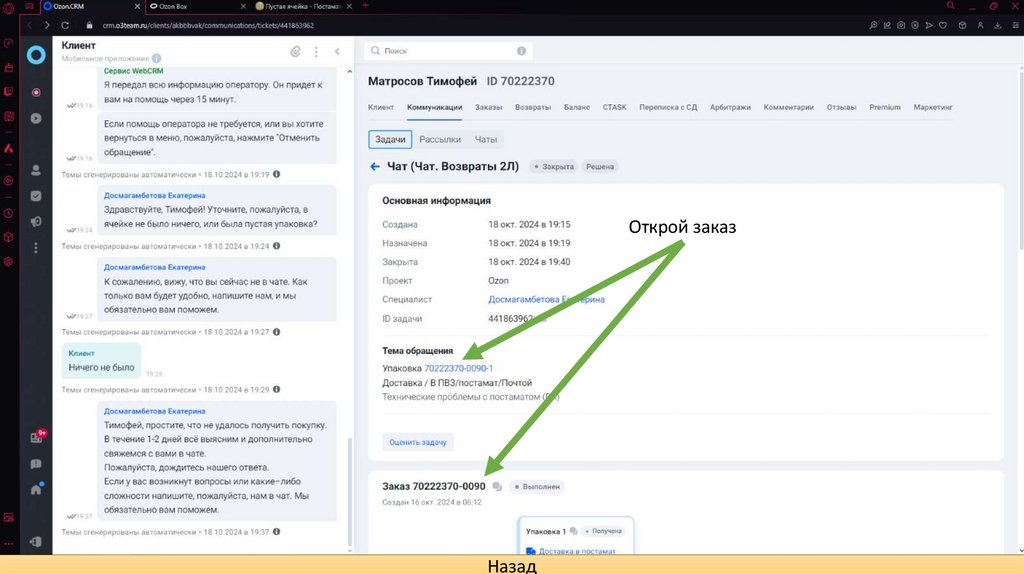Open the chat bubble icon in CRM sidebar
The width and height of the screenshot is (1024, 574).
pos(36,464)
